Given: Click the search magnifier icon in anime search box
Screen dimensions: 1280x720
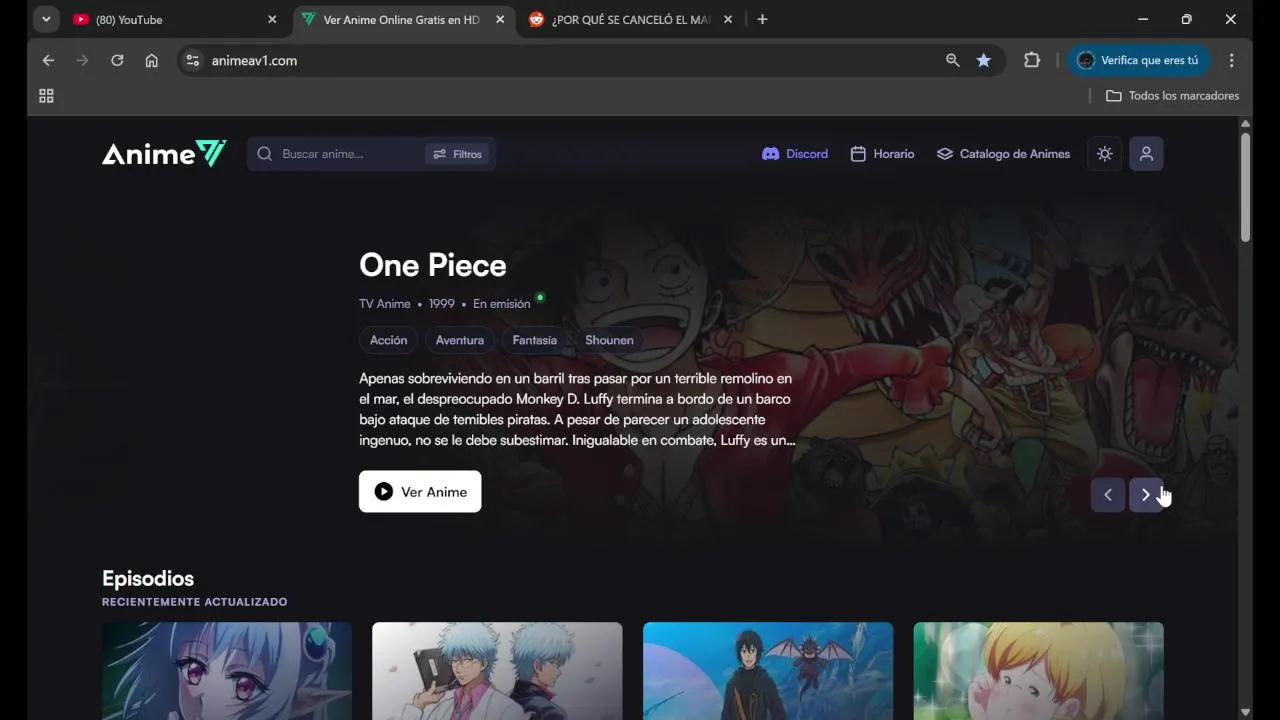Looking at the screenshot, I should click(265, 154).
